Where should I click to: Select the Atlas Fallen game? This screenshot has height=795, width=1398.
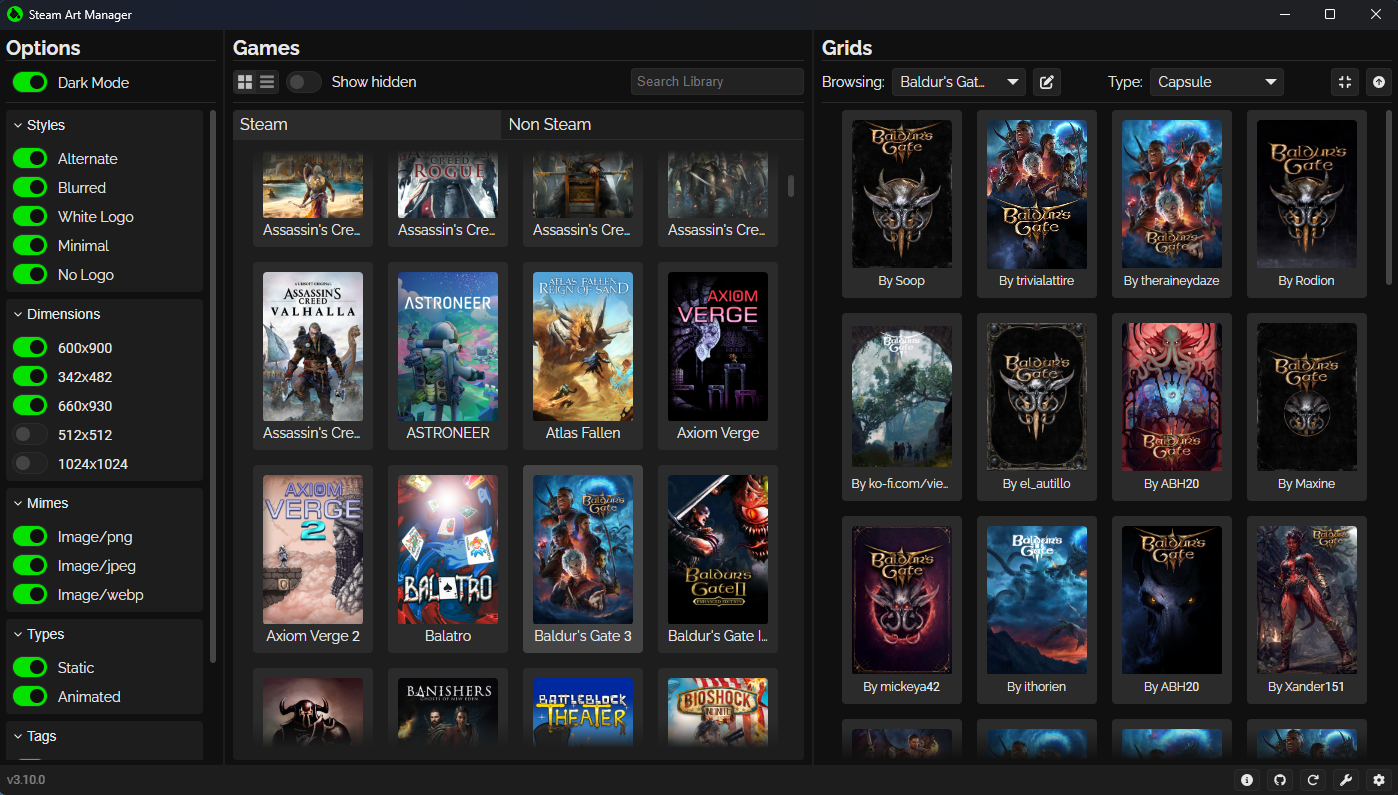pyautogui.click(x=583, y=356)
